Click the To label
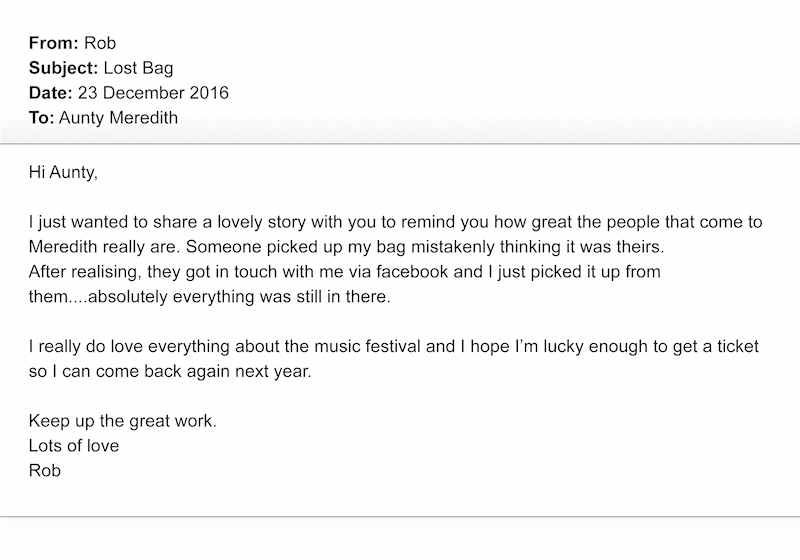This screenshot has height=560, width=800. tap(41, 118)
